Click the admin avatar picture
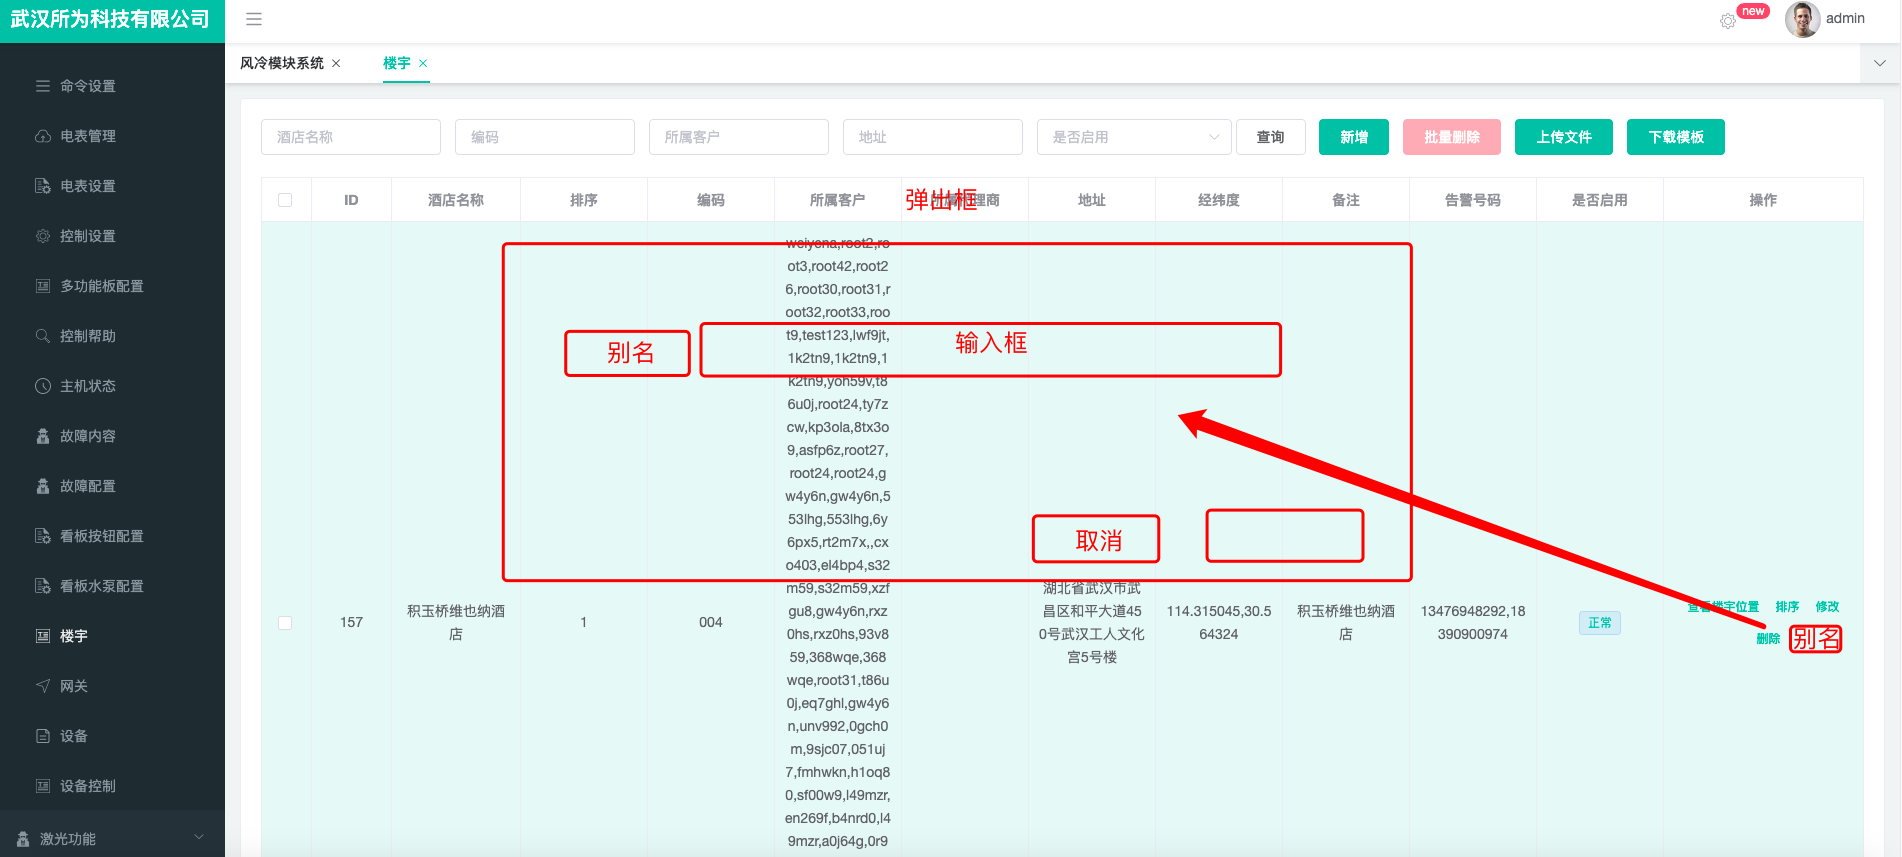Image resolution: width=1902 pixels, height=857 pixels. pos(1802,19)
